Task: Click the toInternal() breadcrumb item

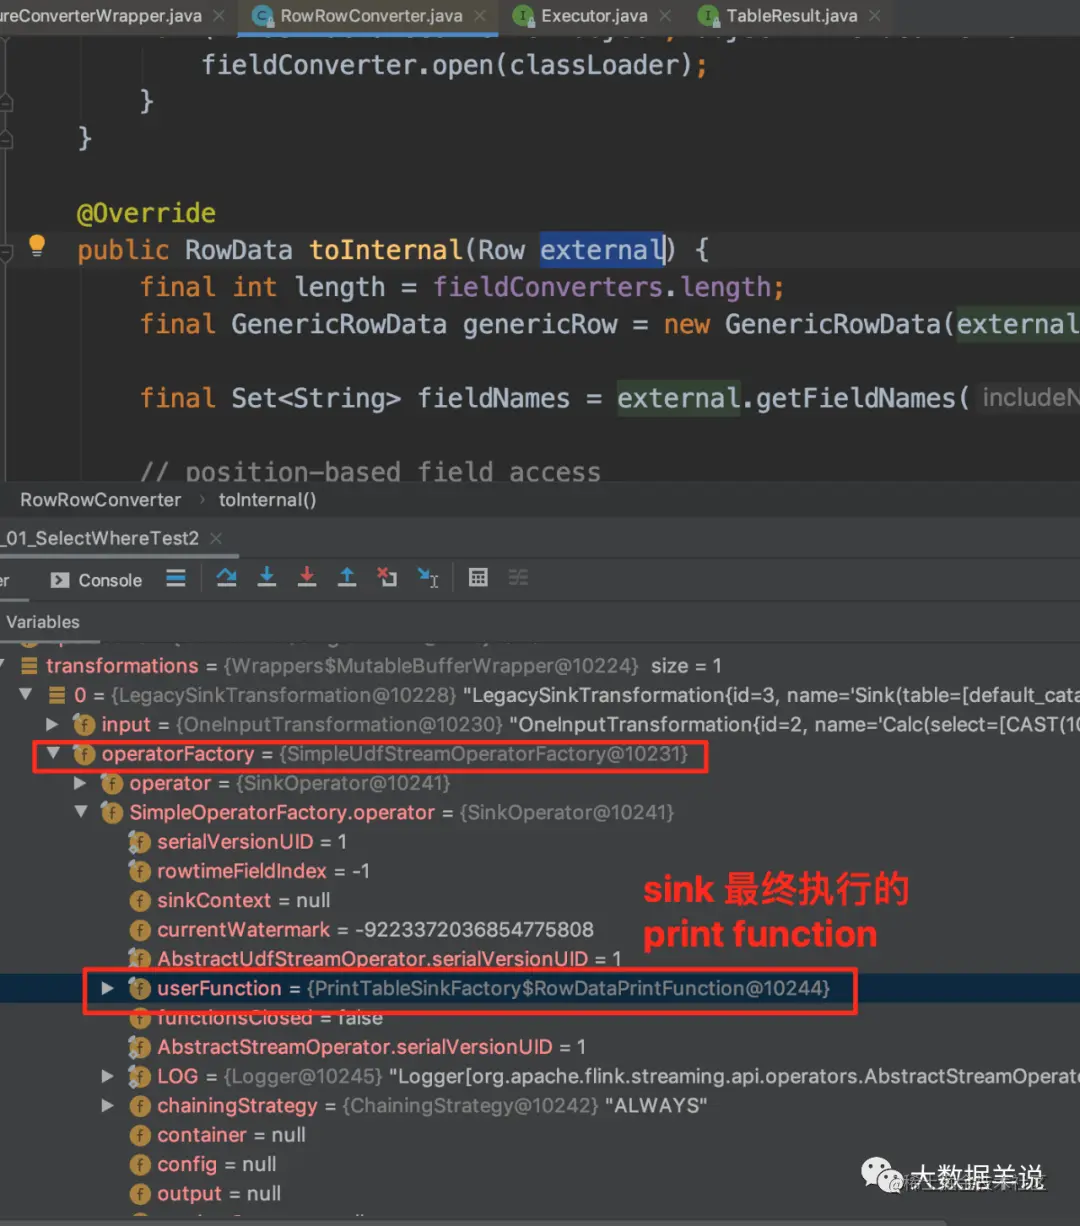Action: (x=267, y=500)
